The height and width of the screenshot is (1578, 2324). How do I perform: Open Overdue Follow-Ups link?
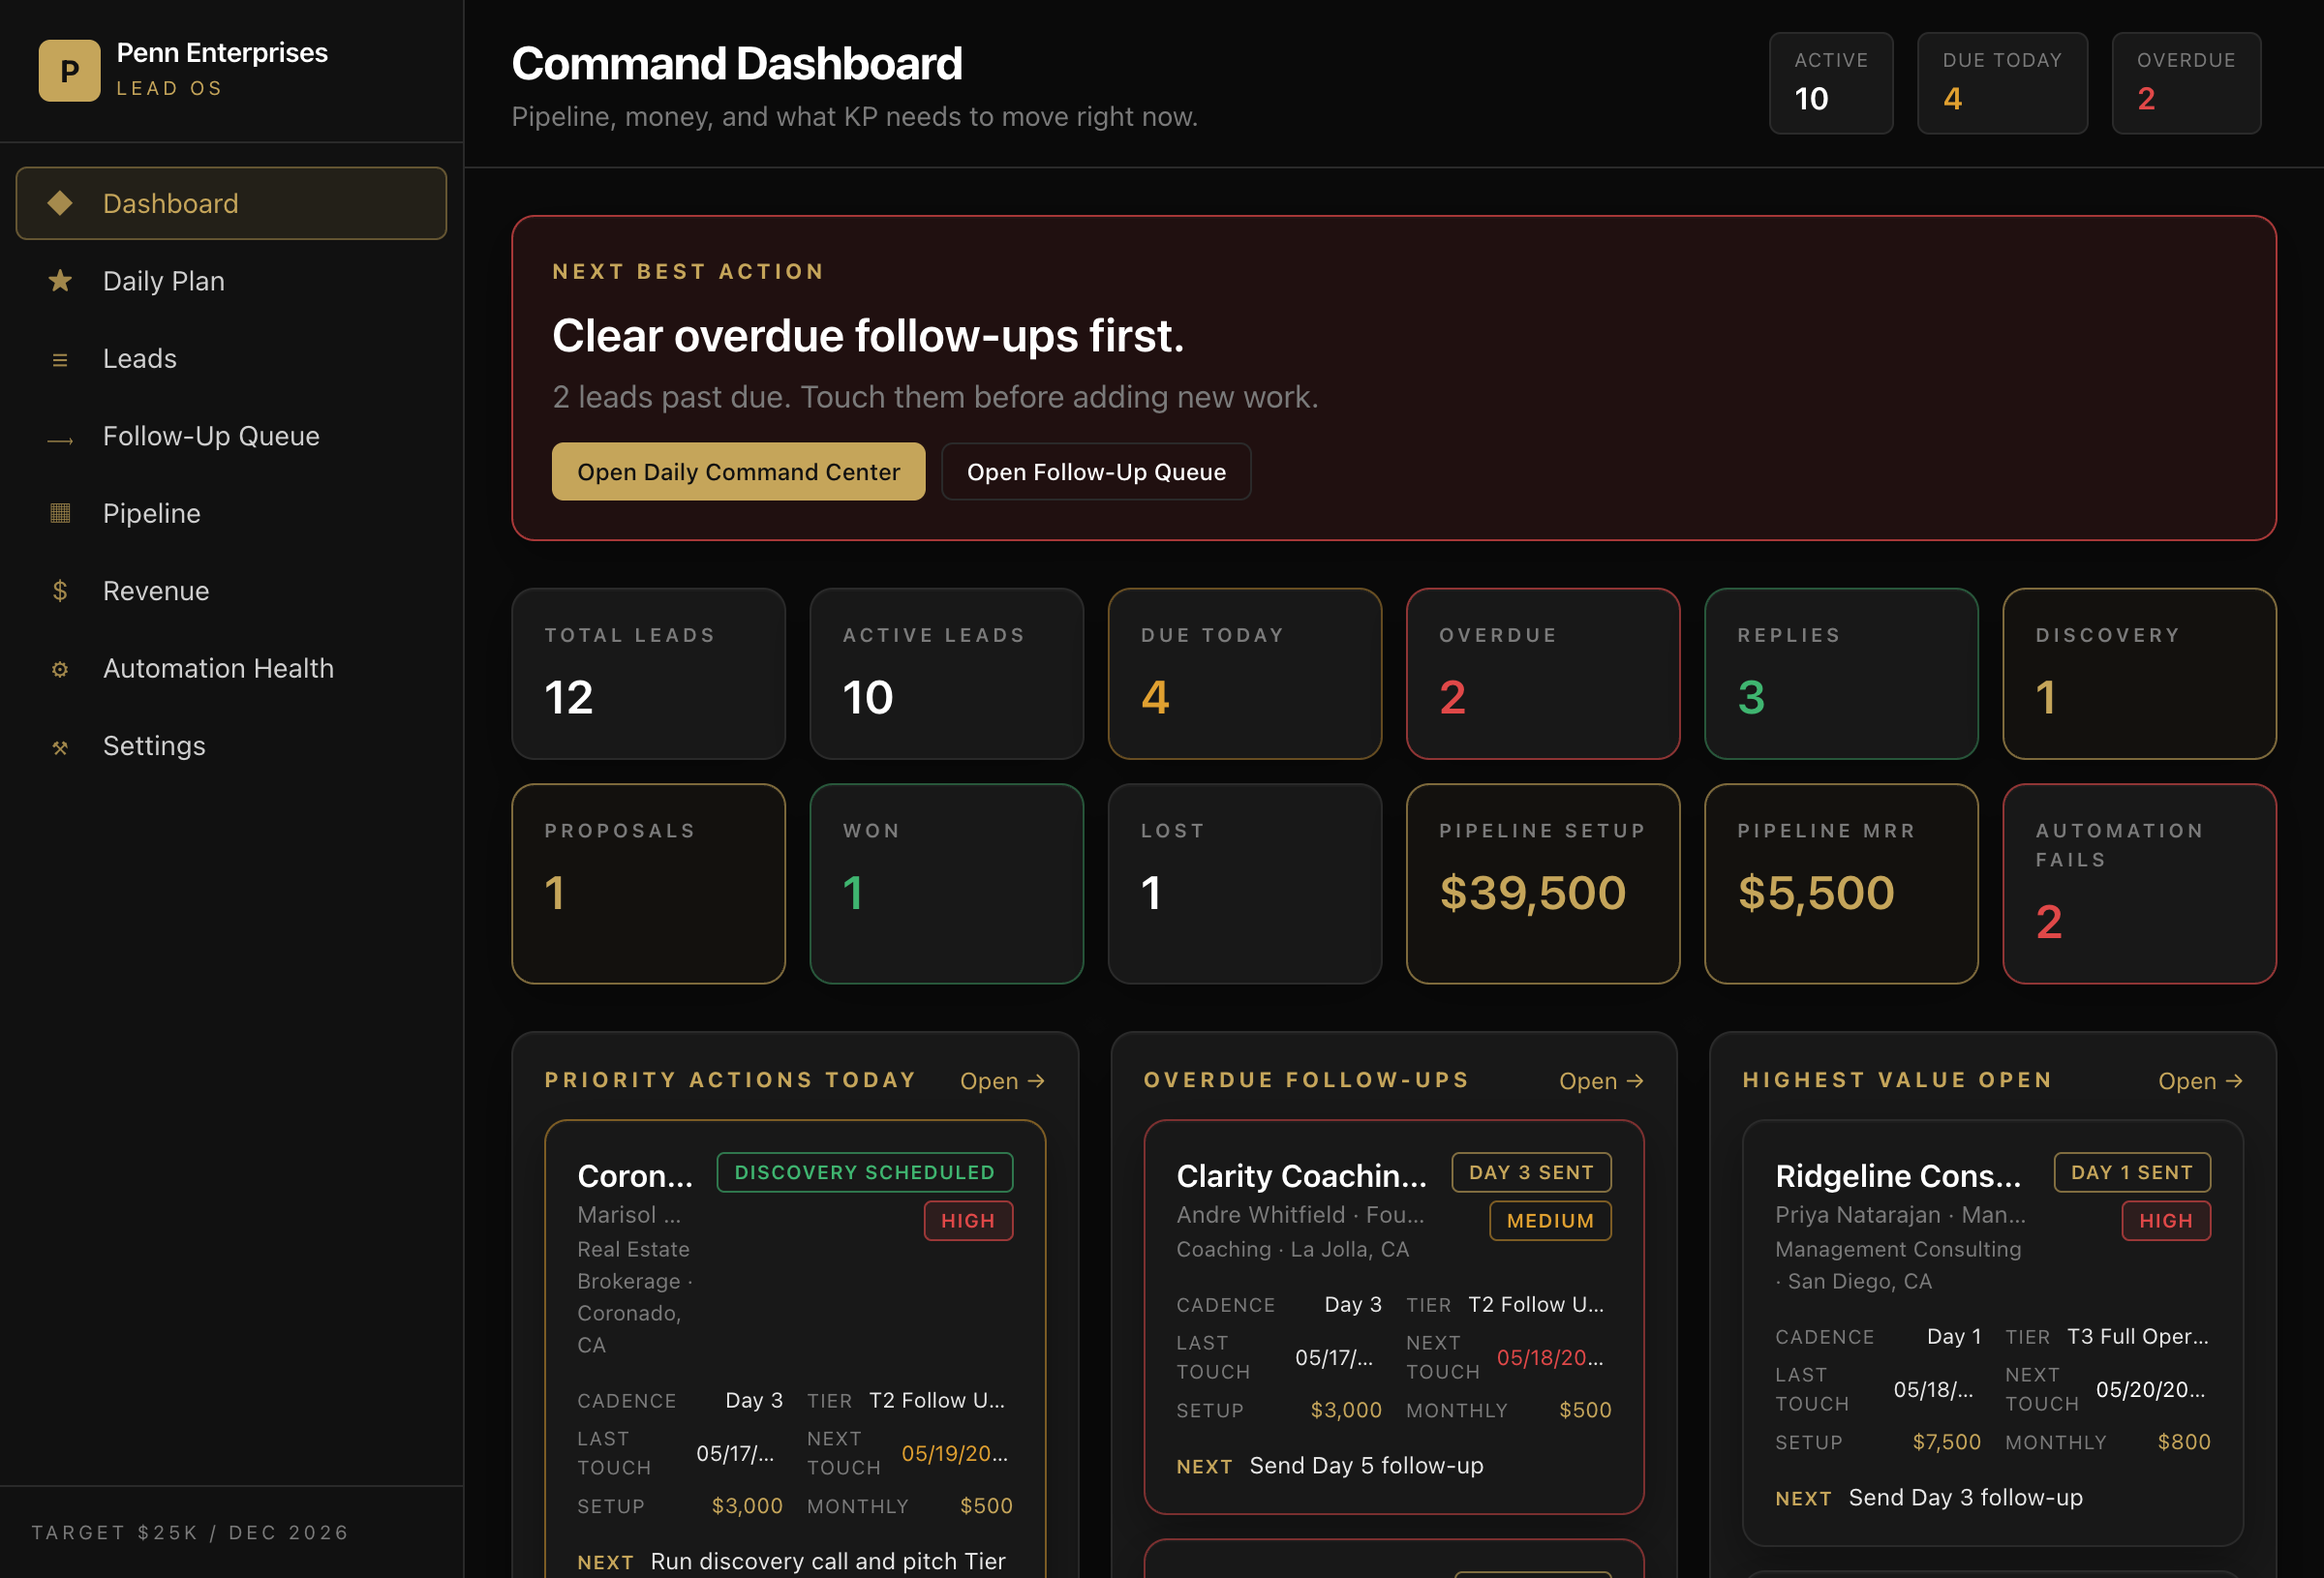pos(1601,1081)
